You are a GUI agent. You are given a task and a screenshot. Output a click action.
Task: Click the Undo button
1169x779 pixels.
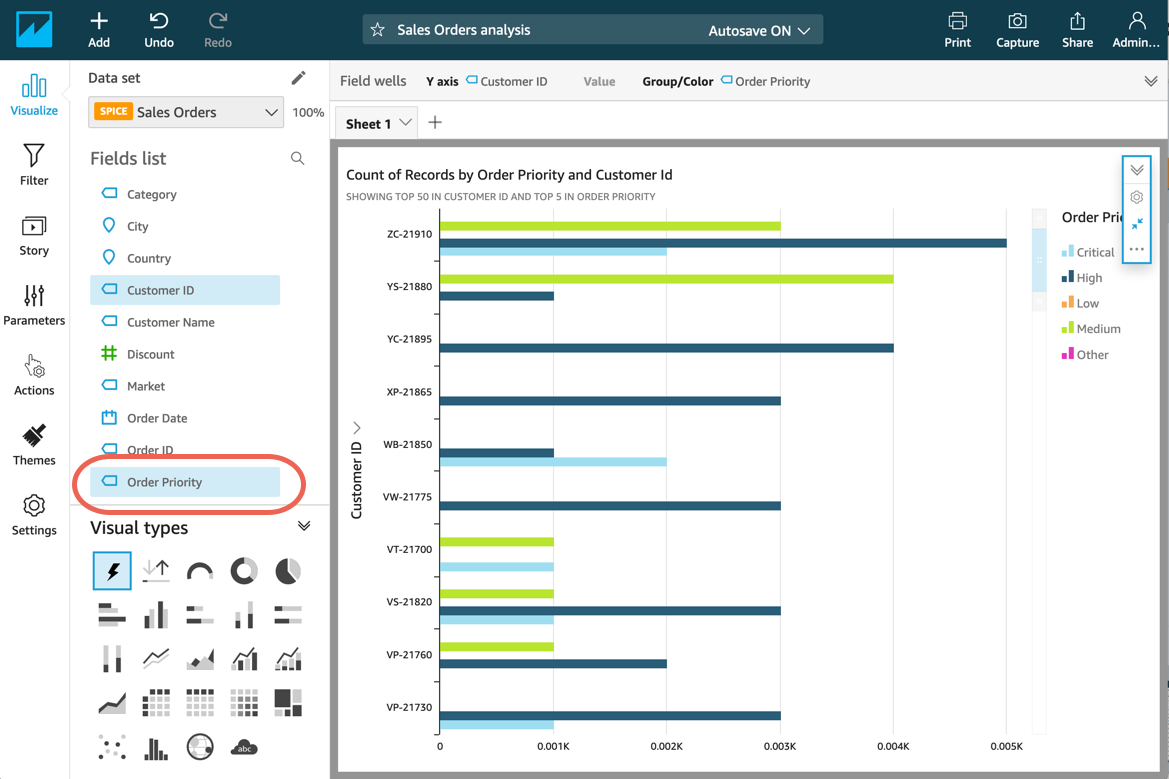pyautogui.click(x=159, y=29)
